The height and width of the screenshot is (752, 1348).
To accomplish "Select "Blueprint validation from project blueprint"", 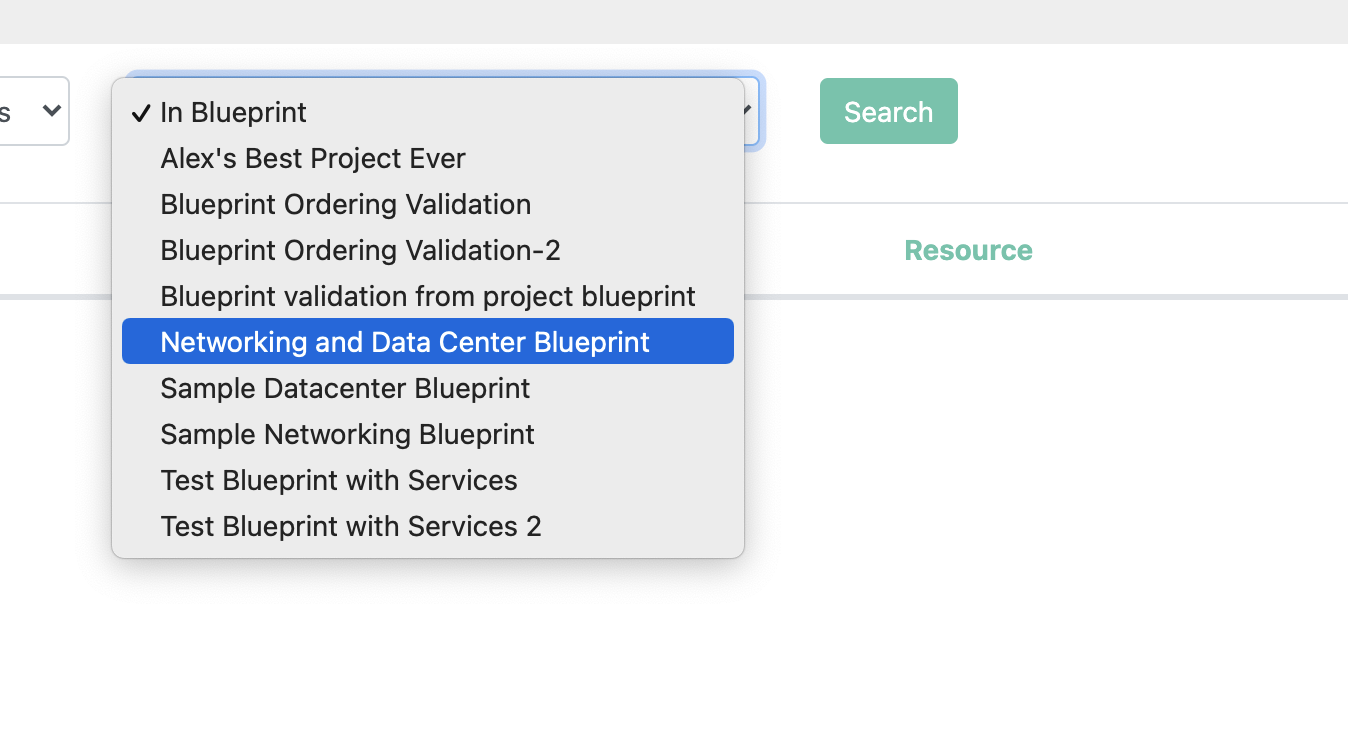I will [x=427, y=295].
